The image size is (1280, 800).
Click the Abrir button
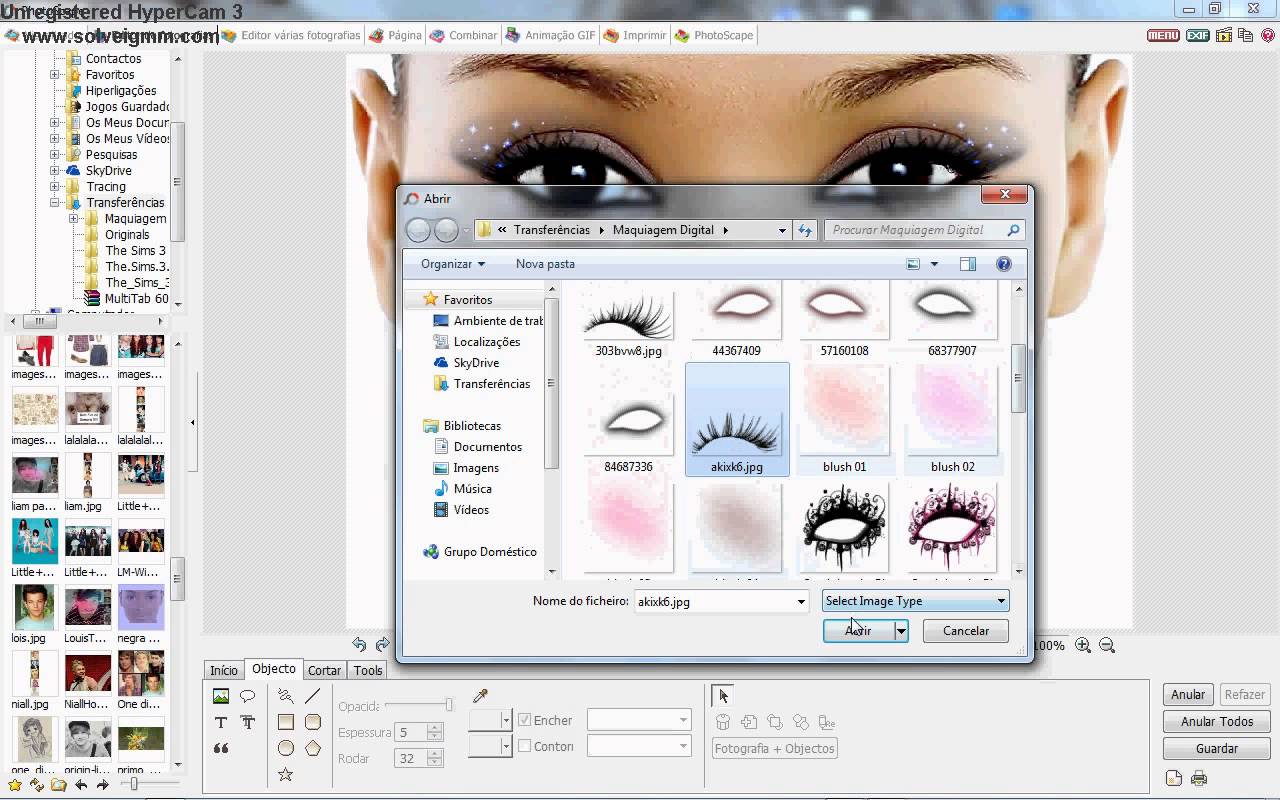(x=858, y=631)
